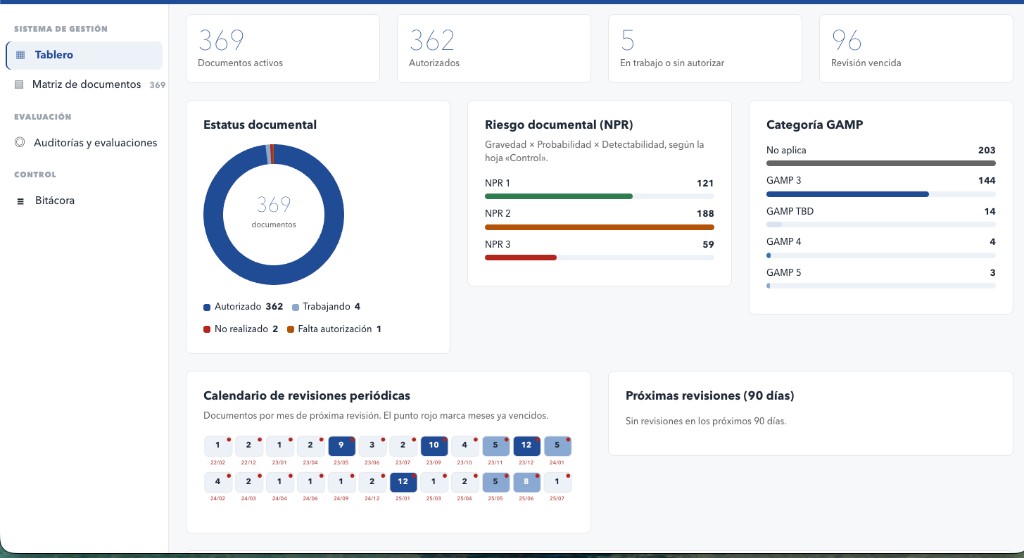
Task: Click the 369 count badge beside Matriz
Action: 157,85
